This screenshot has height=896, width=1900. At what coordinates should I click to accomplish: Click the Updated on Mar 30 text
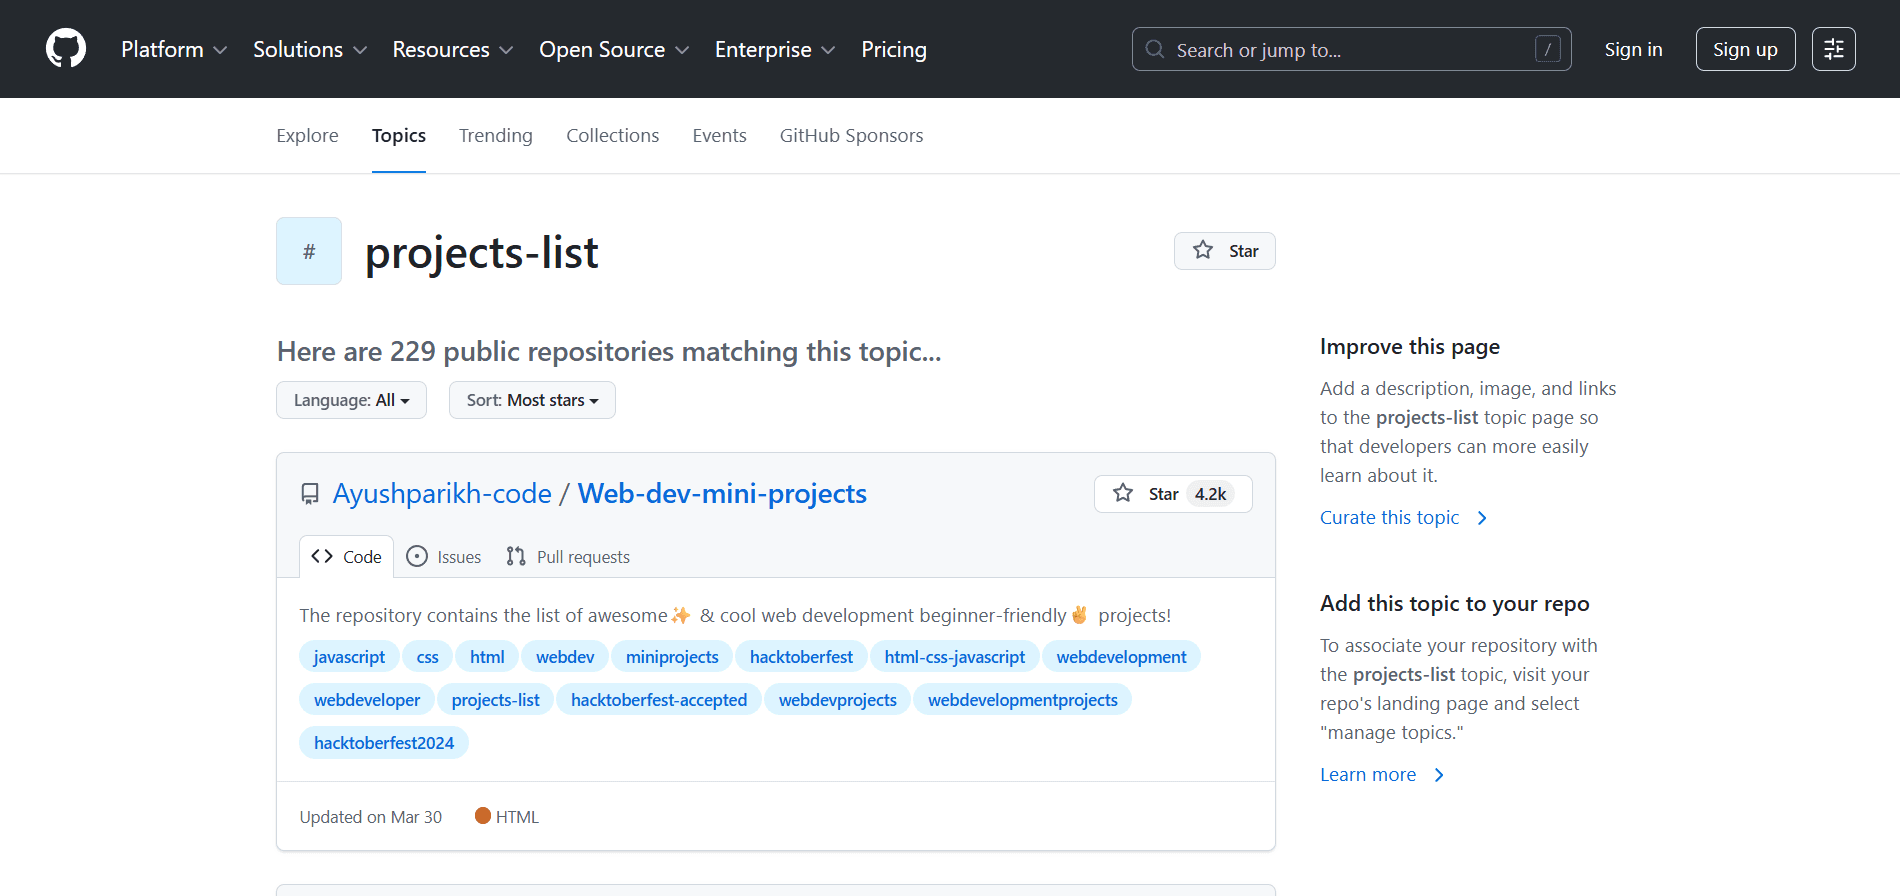371,817
